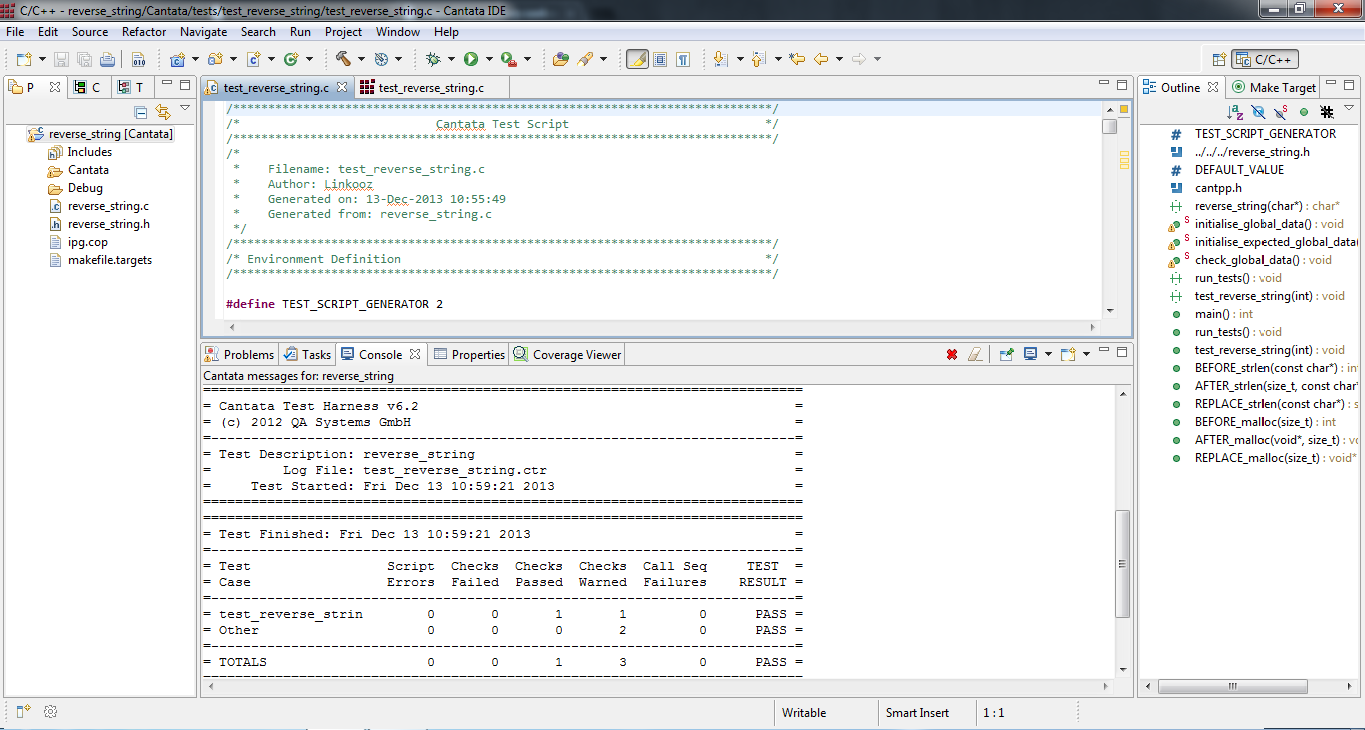Click the Pin Console icon

(x=1007, y=354)
